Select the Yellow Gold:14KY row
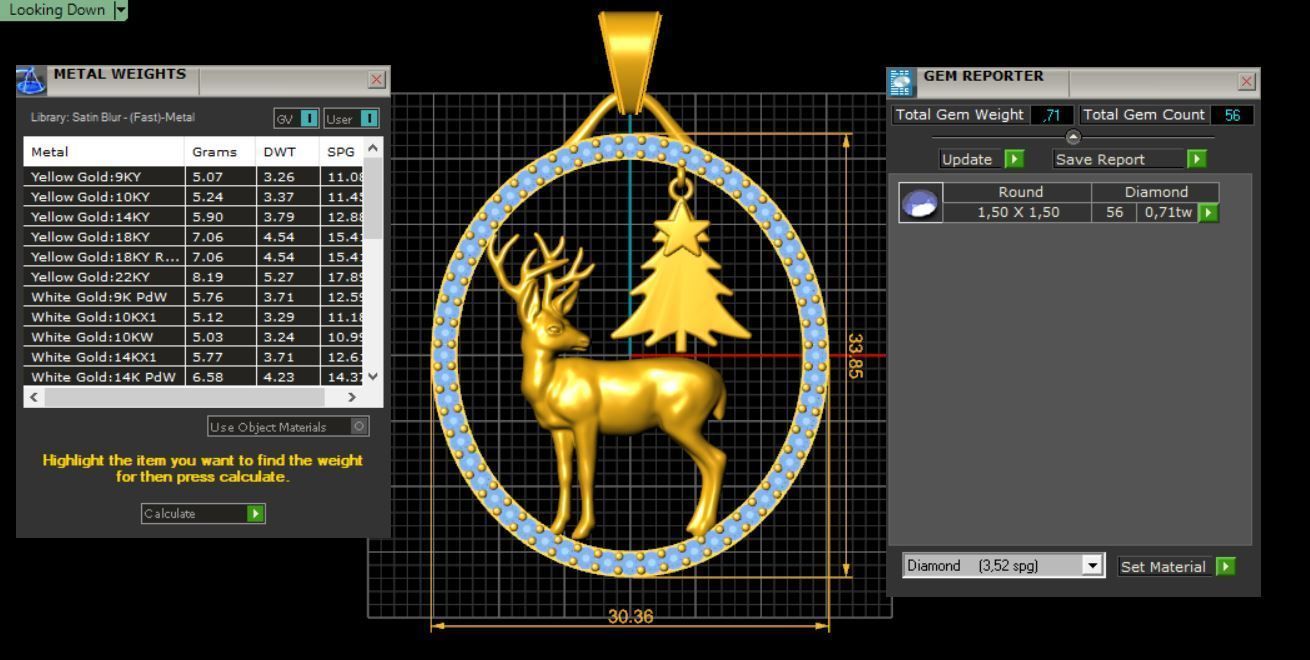The width and height of the screenshot is (1310, 660). coord(194,217)
